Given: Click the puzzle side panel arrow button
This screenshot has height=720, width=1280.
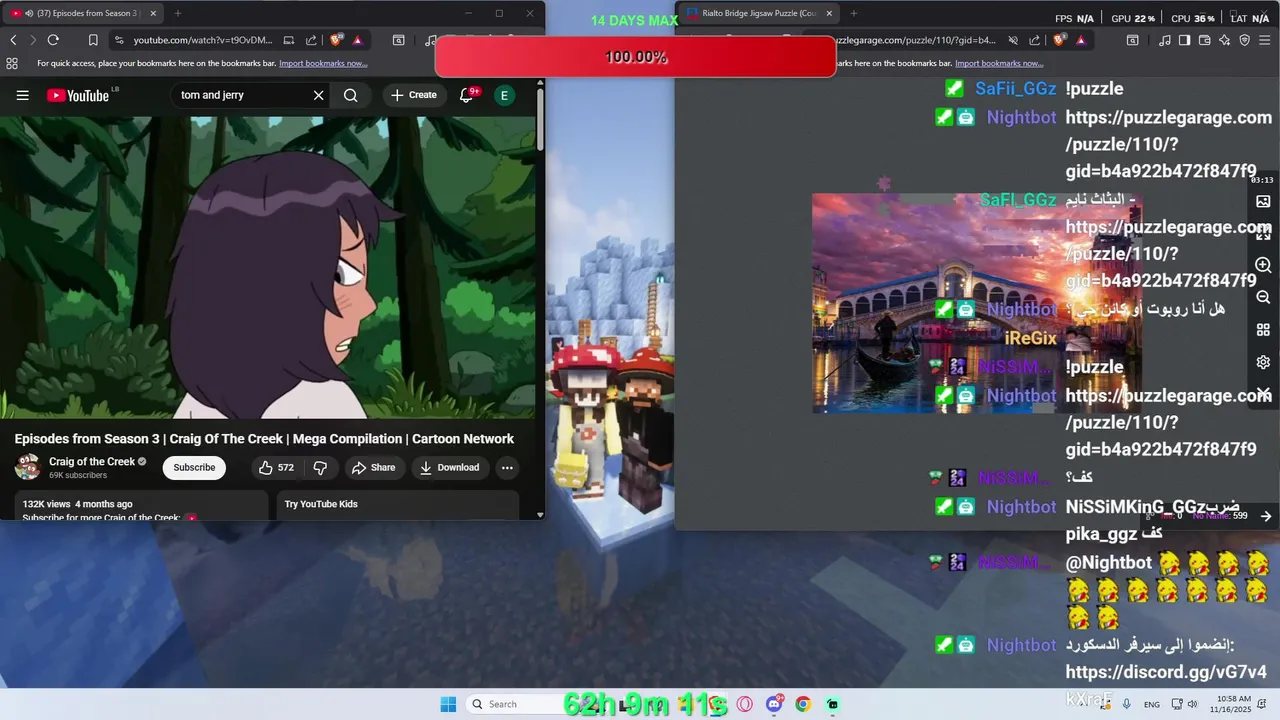Looking at the screenshot, I should point(1265,516).
